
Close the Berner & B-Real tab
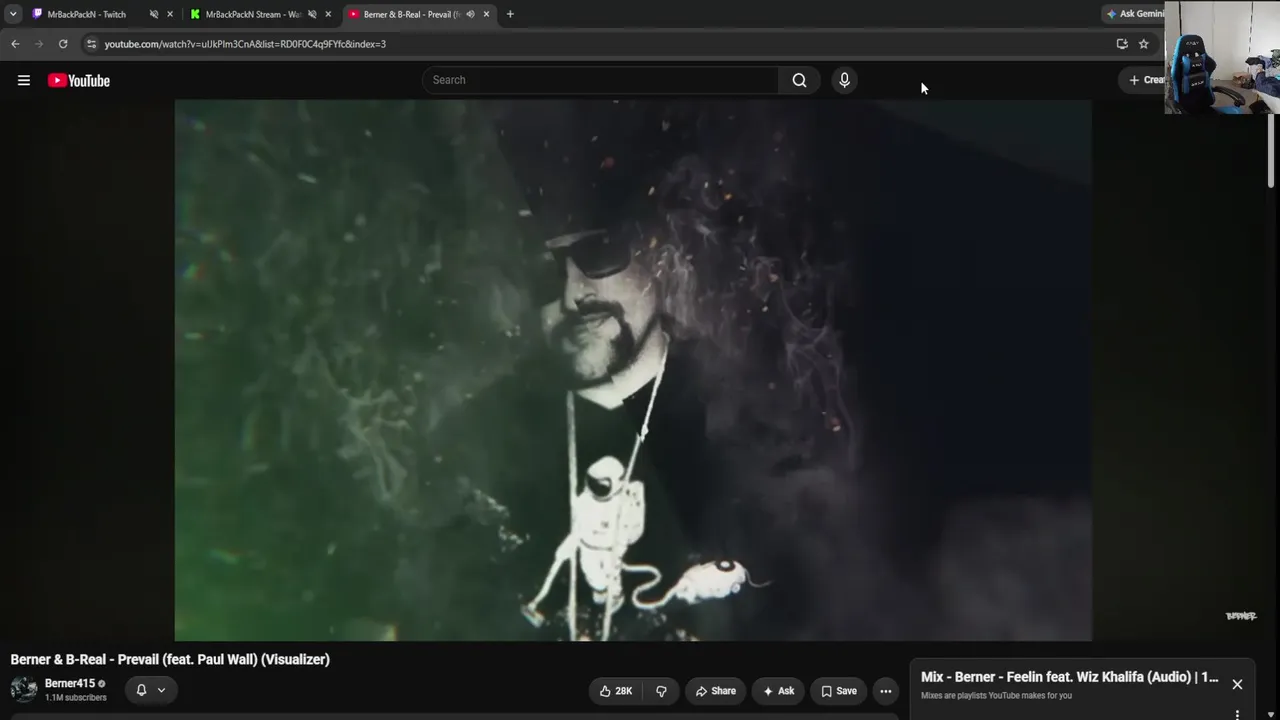pyautogui.click(x=486, y=14)
